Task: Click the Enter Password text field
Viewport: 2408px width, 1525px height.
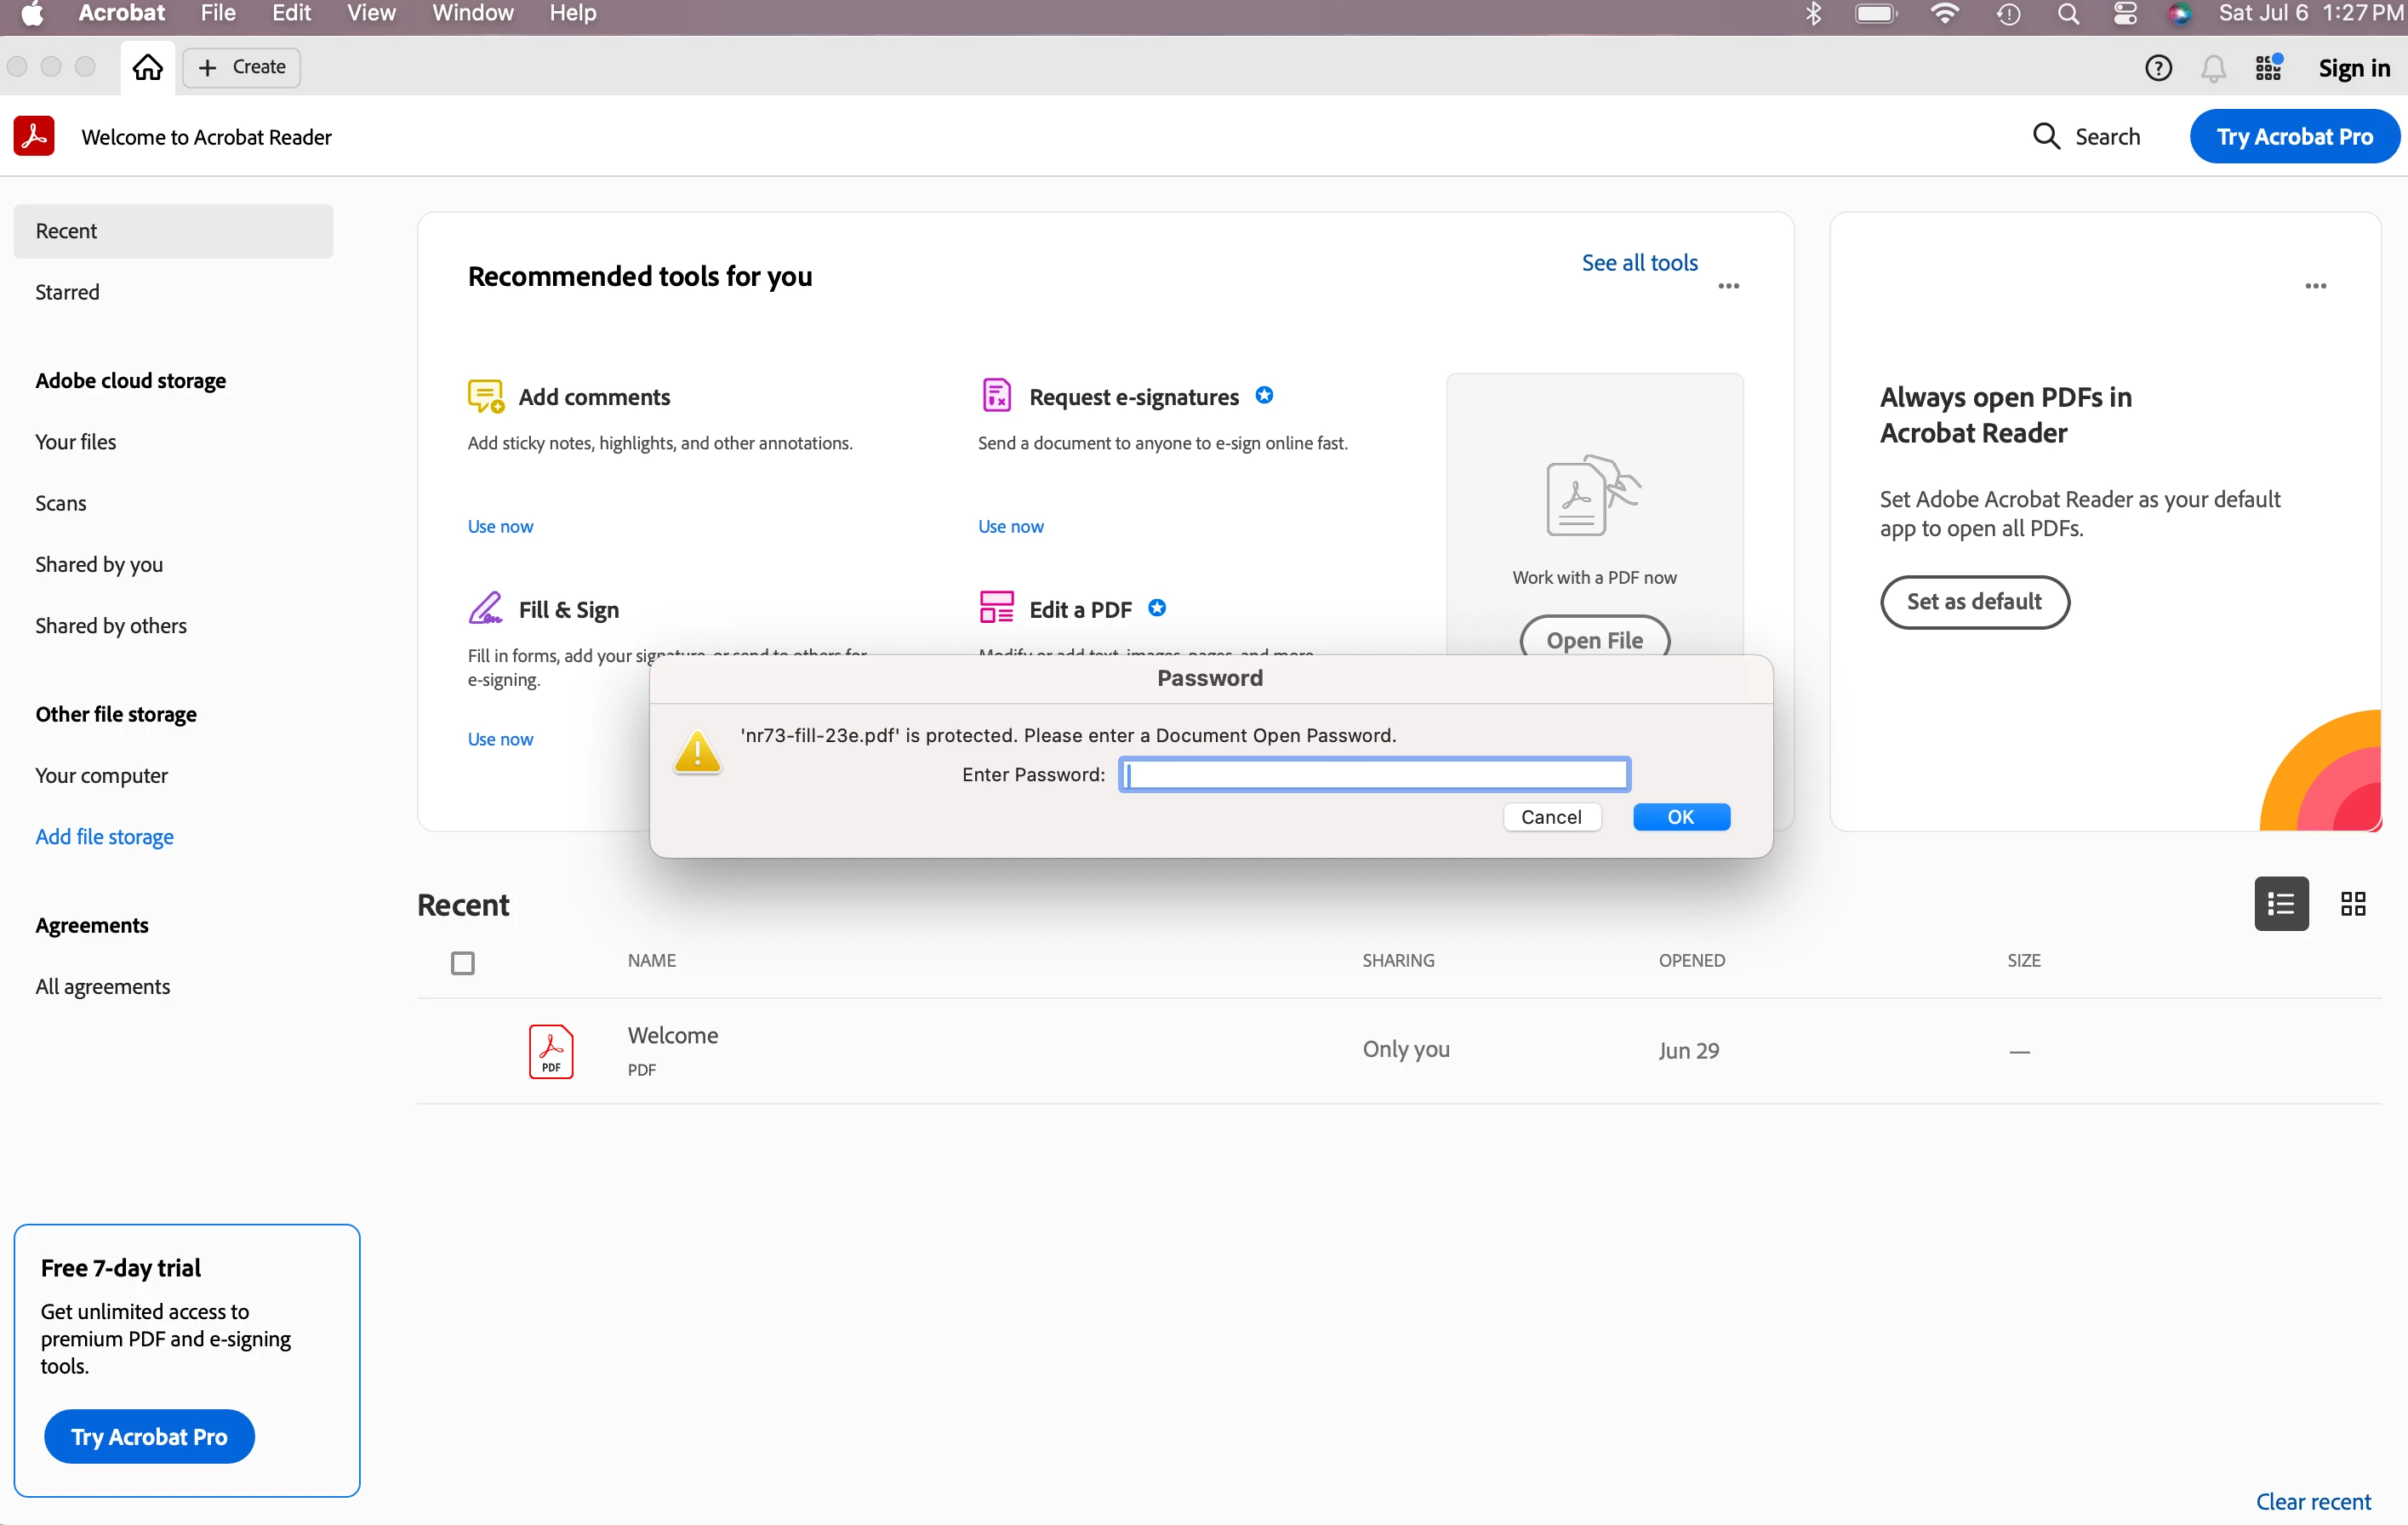Action: coord(1374,775)
